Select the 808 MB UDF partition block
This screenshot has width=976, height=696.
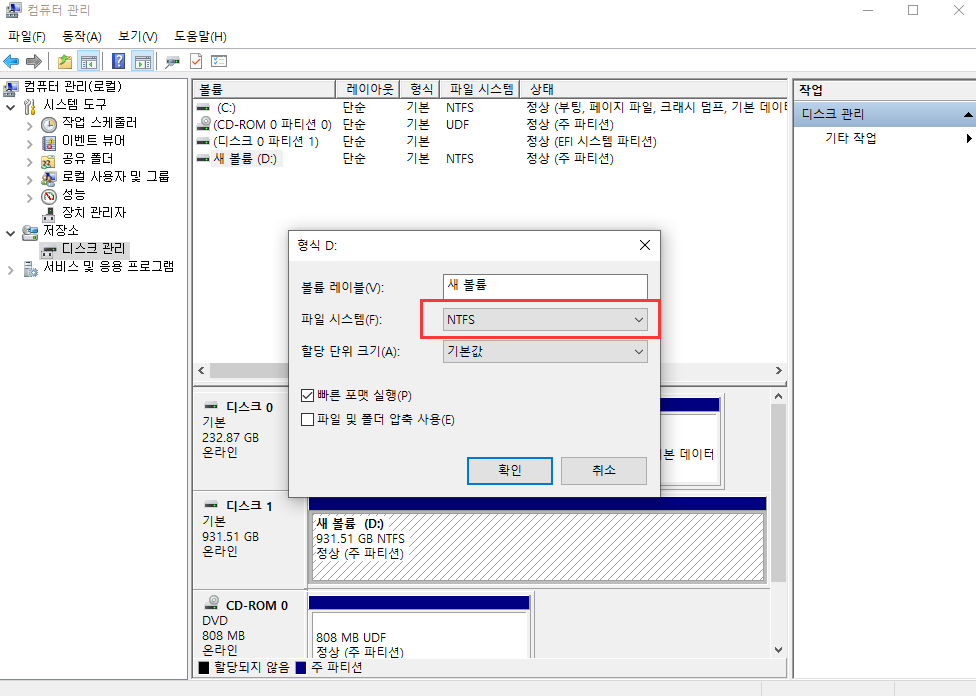(419, 635)
